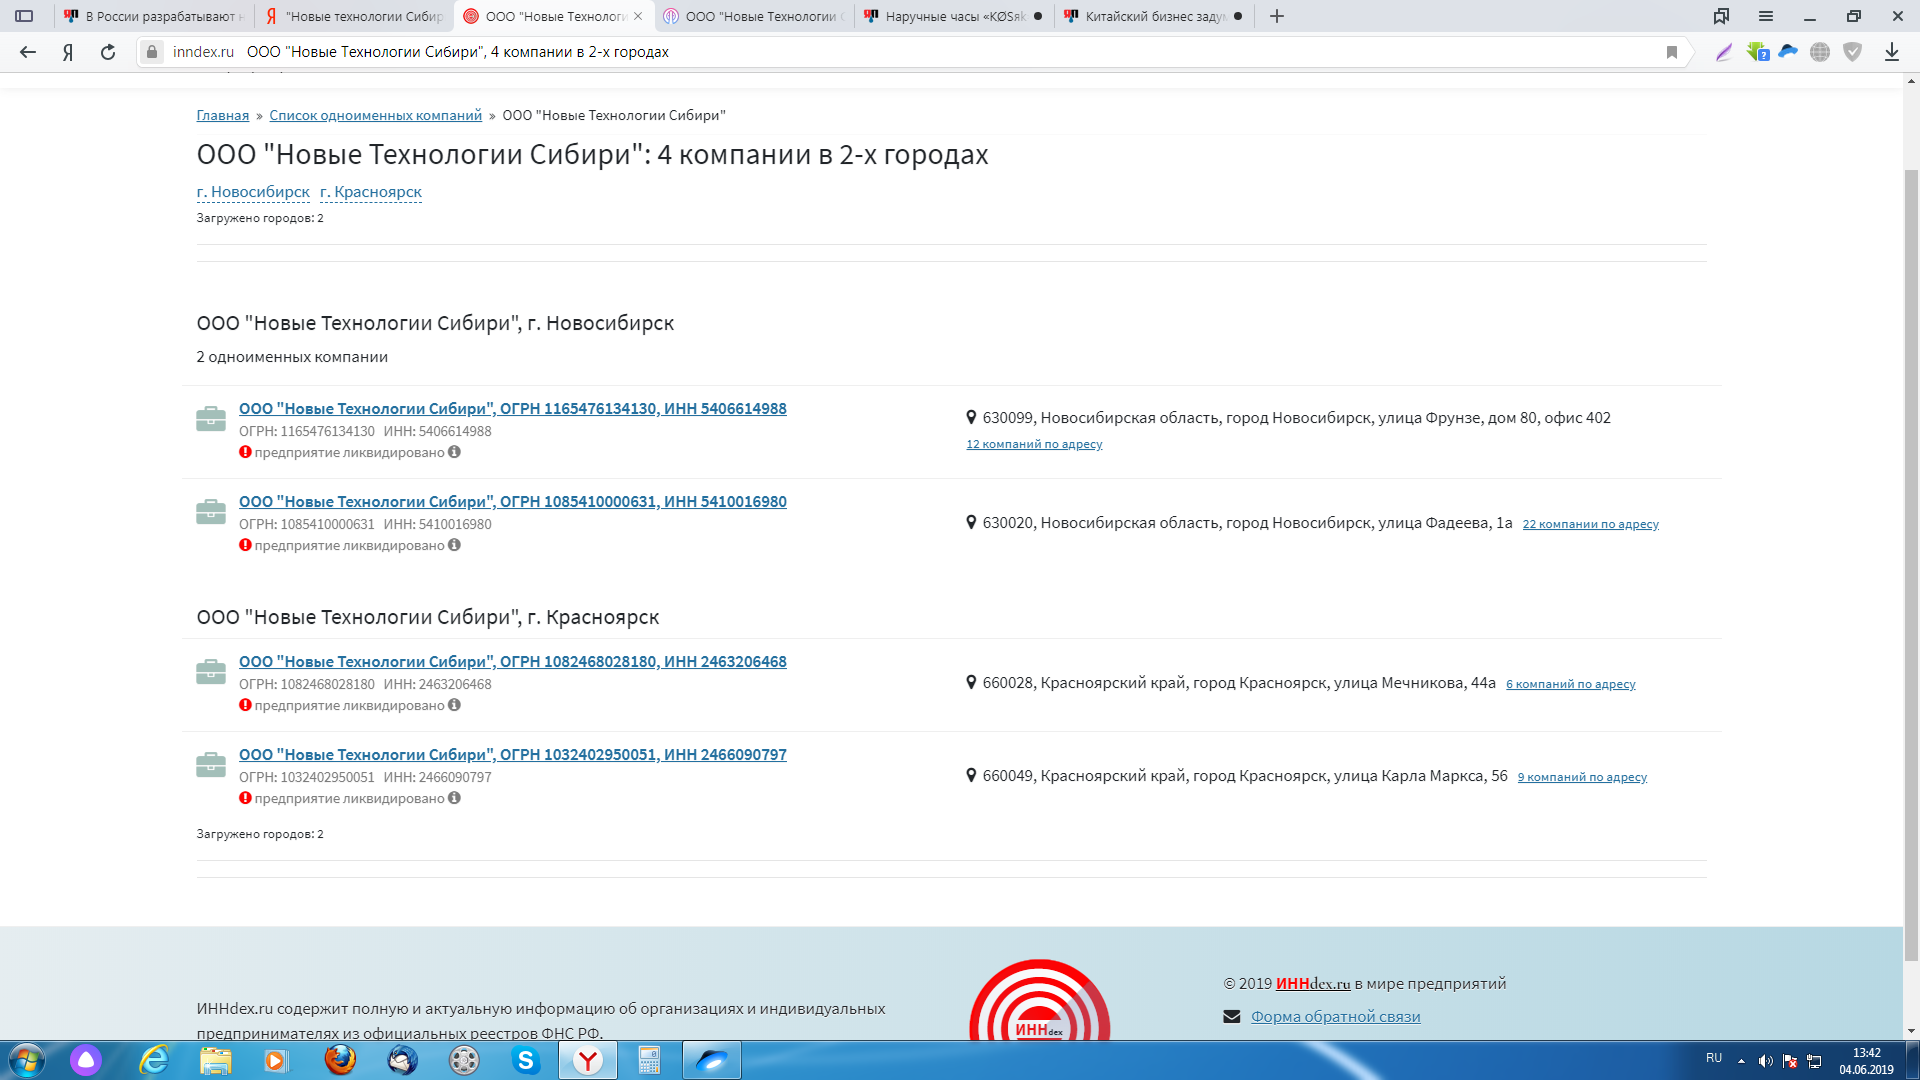1920x1080 pixels.
Task: Open Calculator from the taskbar
Action: tap(650, 1060)
